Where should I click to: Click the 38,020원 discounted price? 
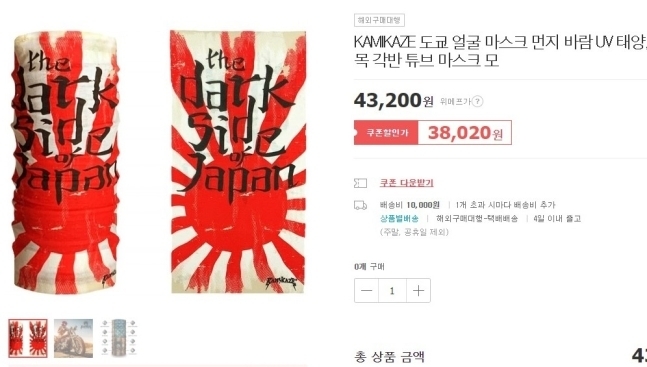click(x=465, y=133)
